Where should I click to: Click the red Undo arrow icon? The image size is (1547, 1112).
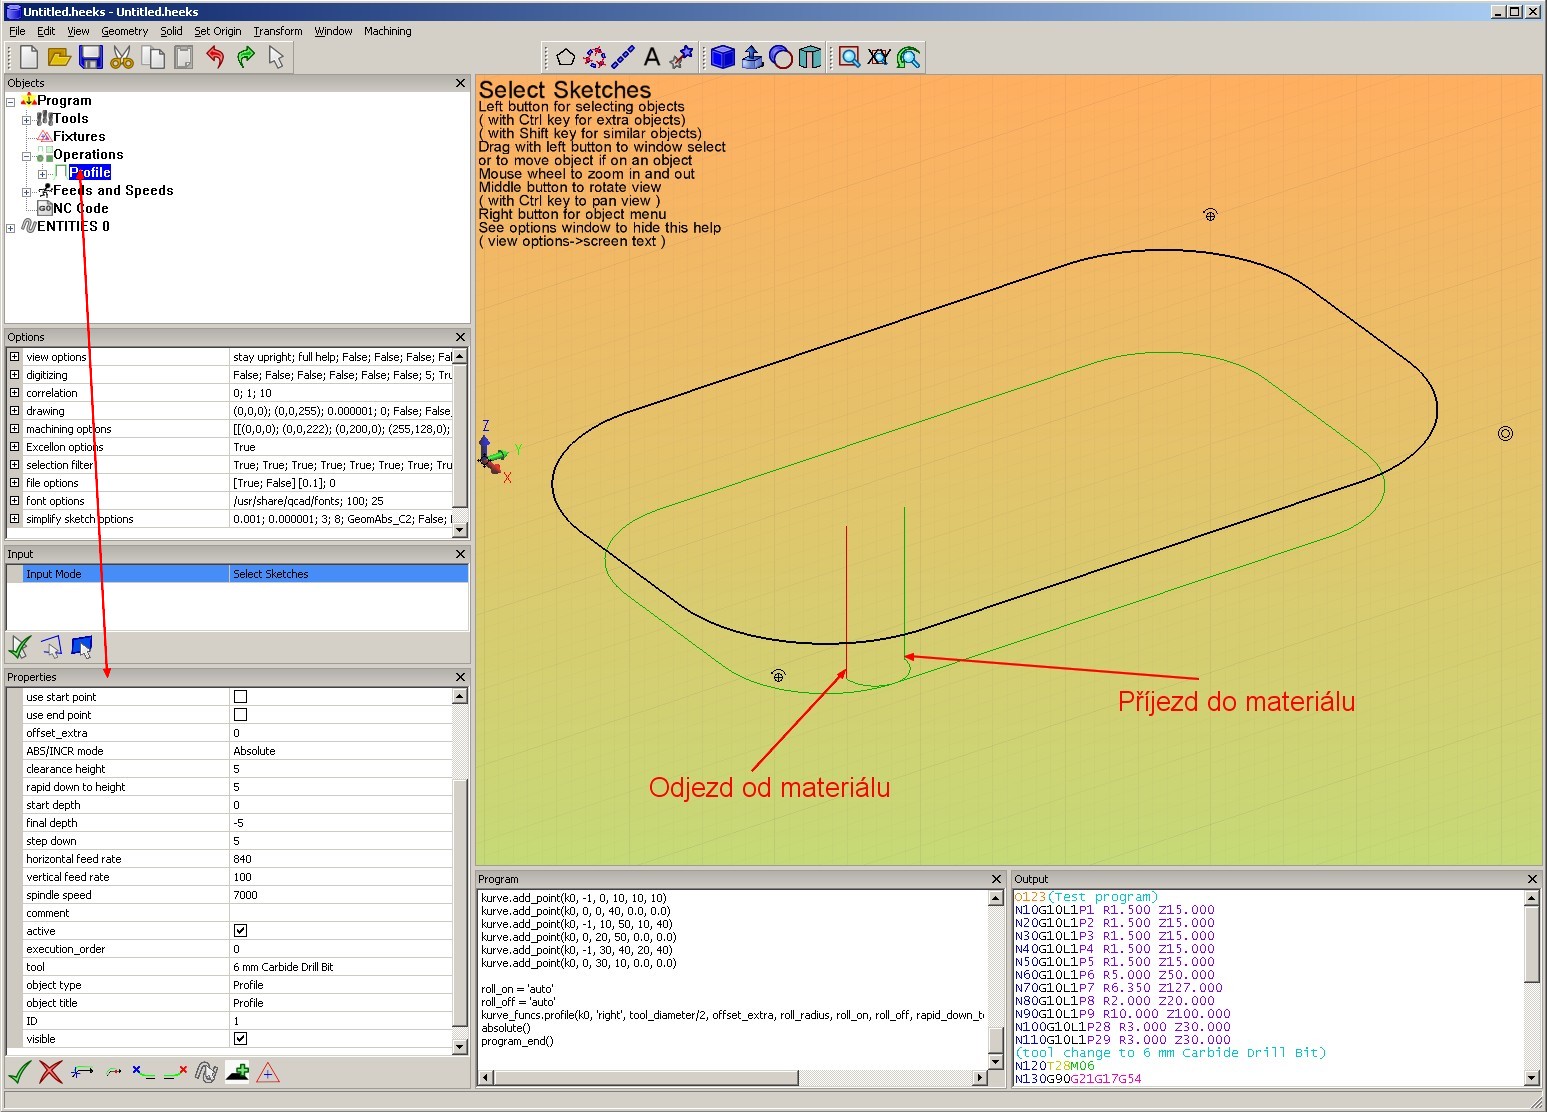[x=214, y=58]
